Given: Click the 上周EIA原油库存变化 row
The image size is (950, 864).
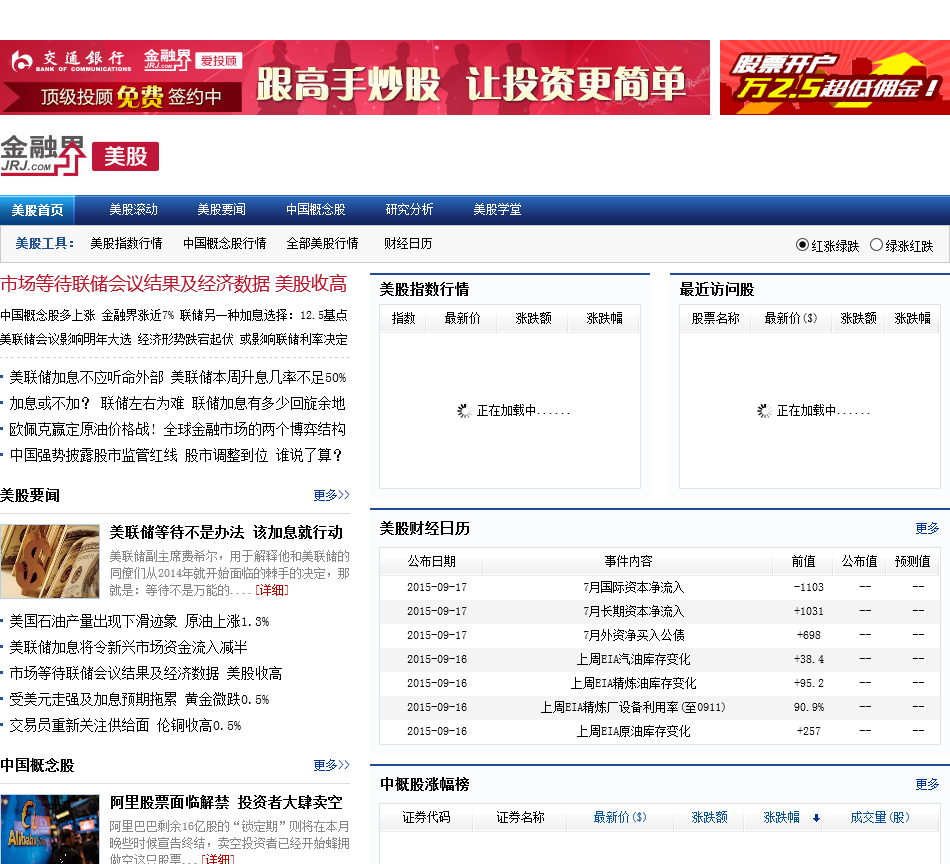Looking at the screenshot, I should coord(659,731).
